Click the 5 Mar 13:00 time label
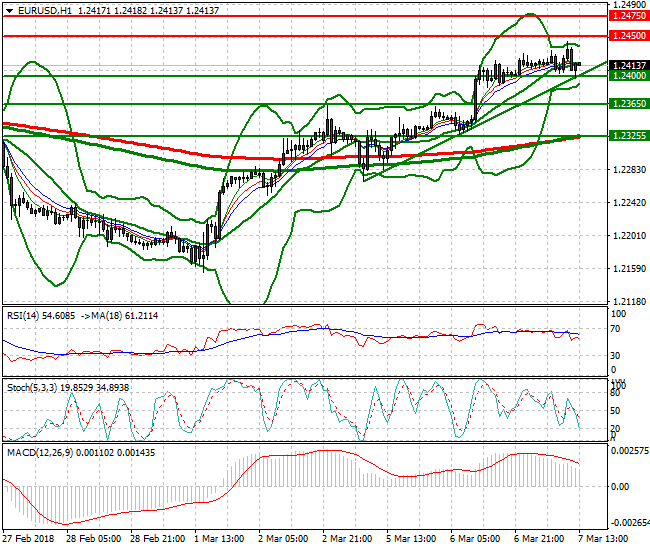Viewport: 650px width, 550px height. pos(411,538)
